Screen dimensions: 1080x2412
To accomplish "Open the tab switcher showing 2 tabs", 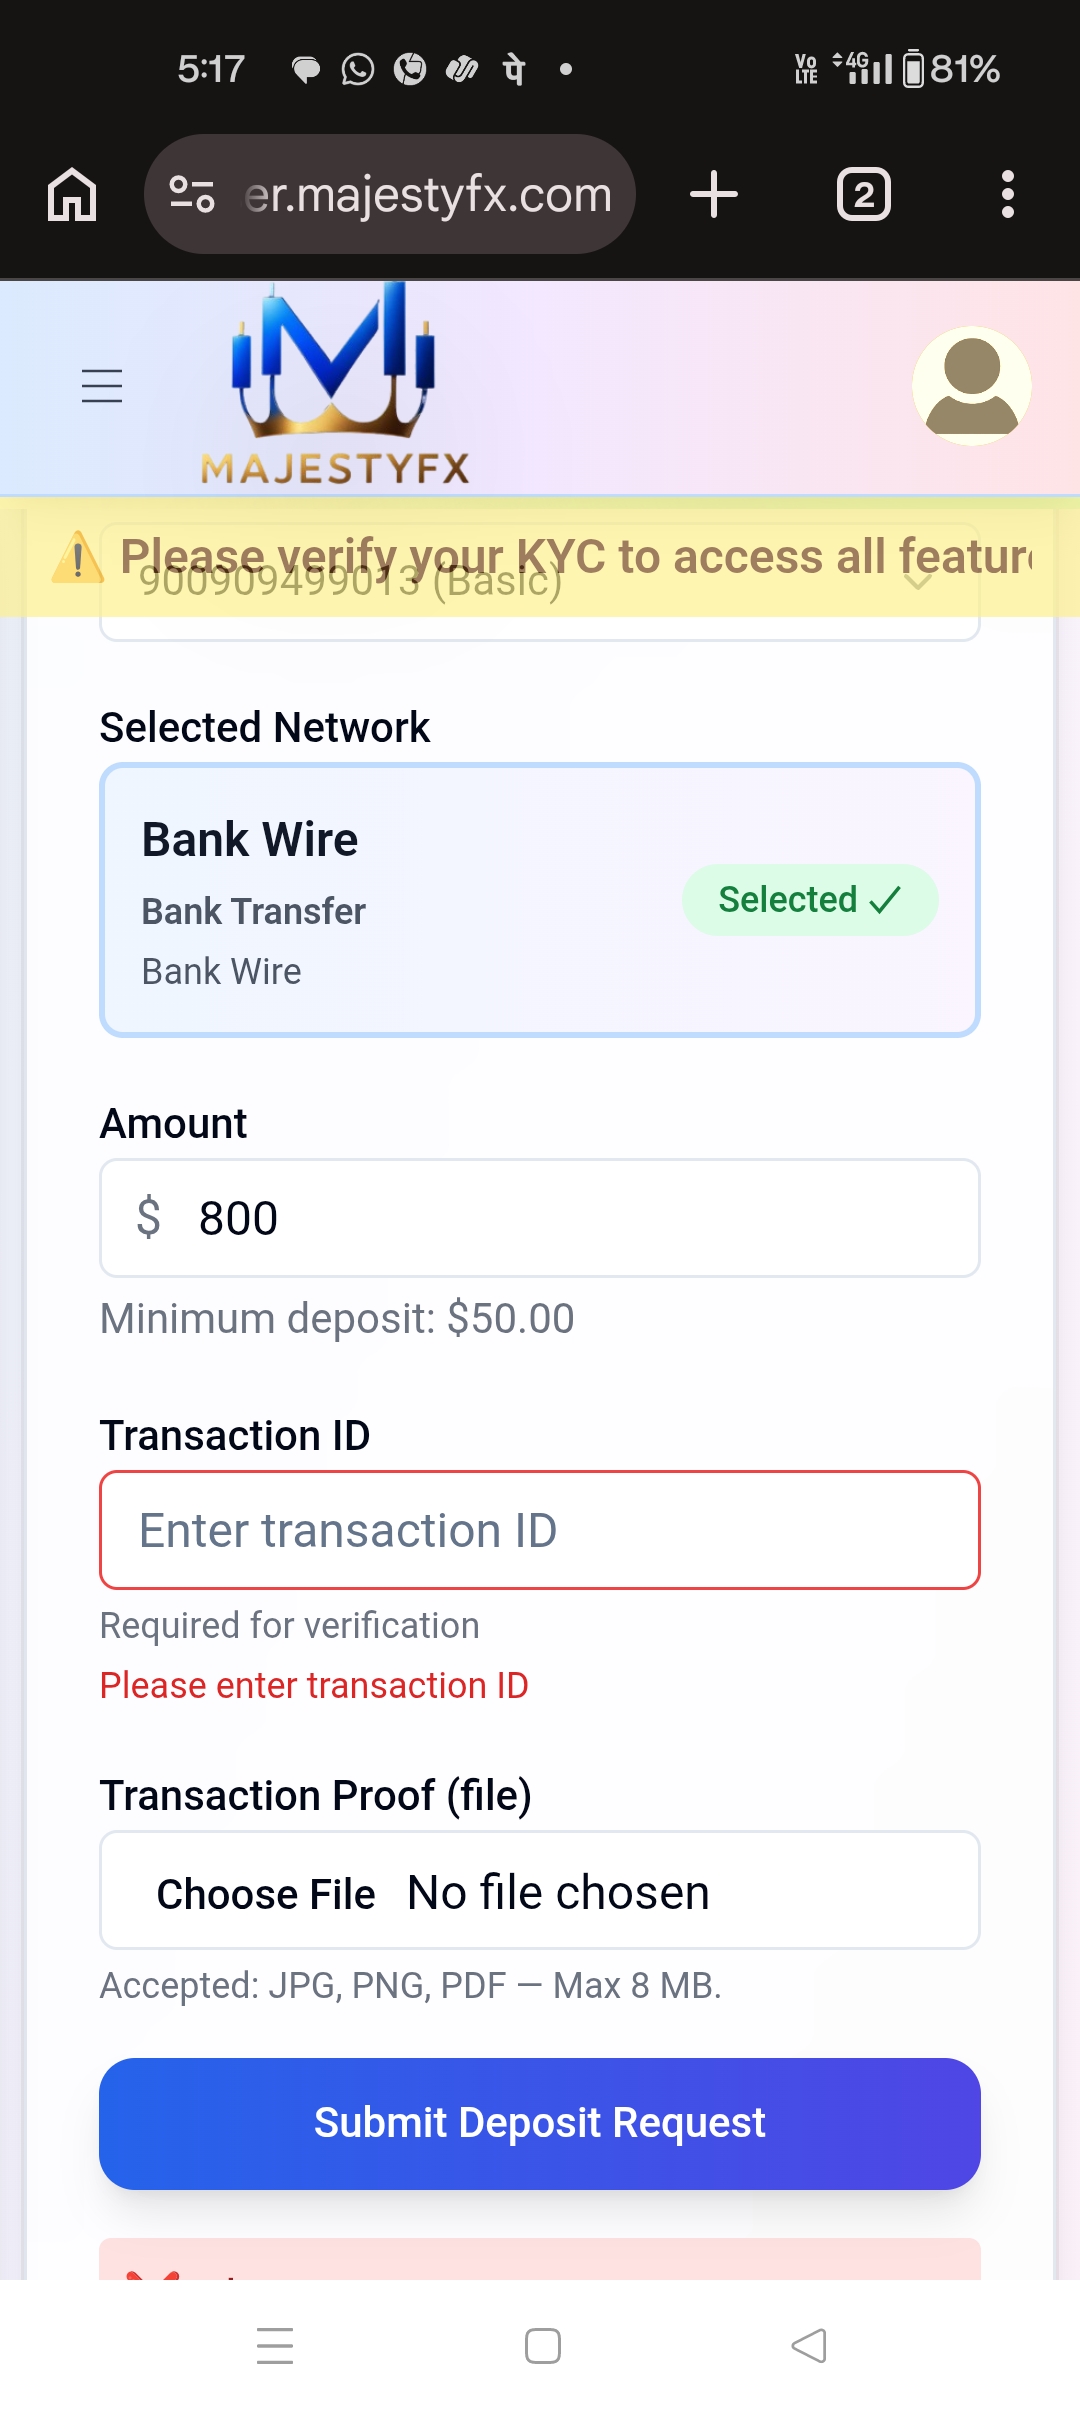I will tap(863, 194).
